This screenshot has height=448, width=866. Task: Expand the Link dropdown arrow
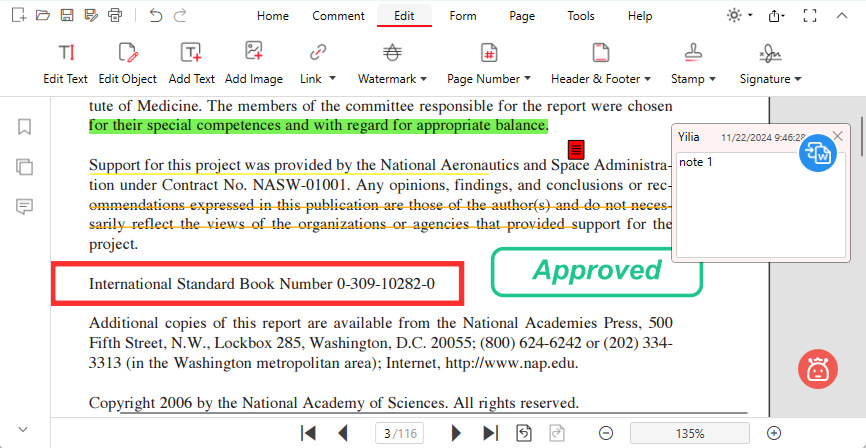point(332,78)
